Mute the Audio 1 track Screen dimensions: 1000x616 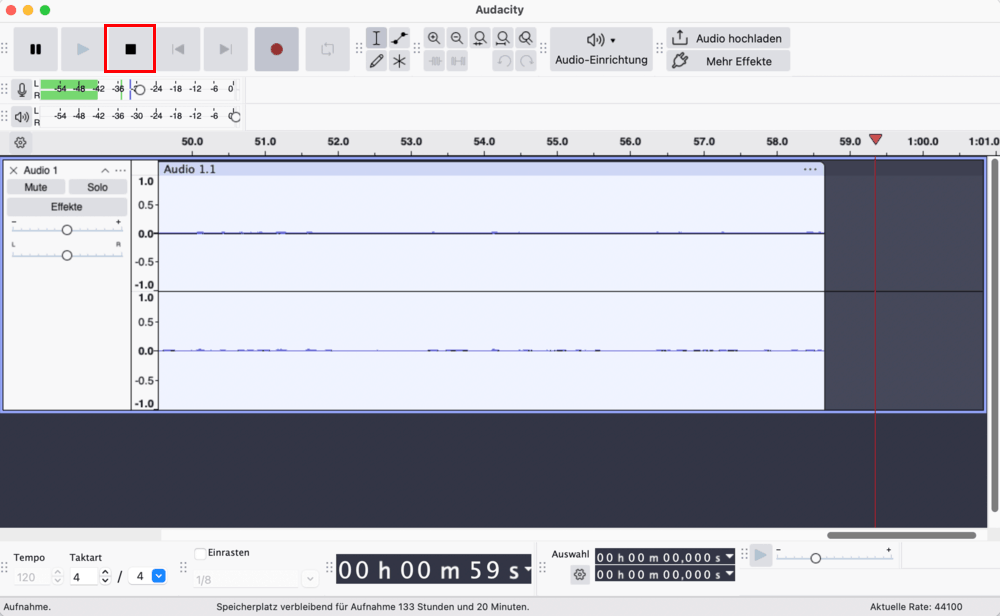pyautogui.click(x=36, y=187)
